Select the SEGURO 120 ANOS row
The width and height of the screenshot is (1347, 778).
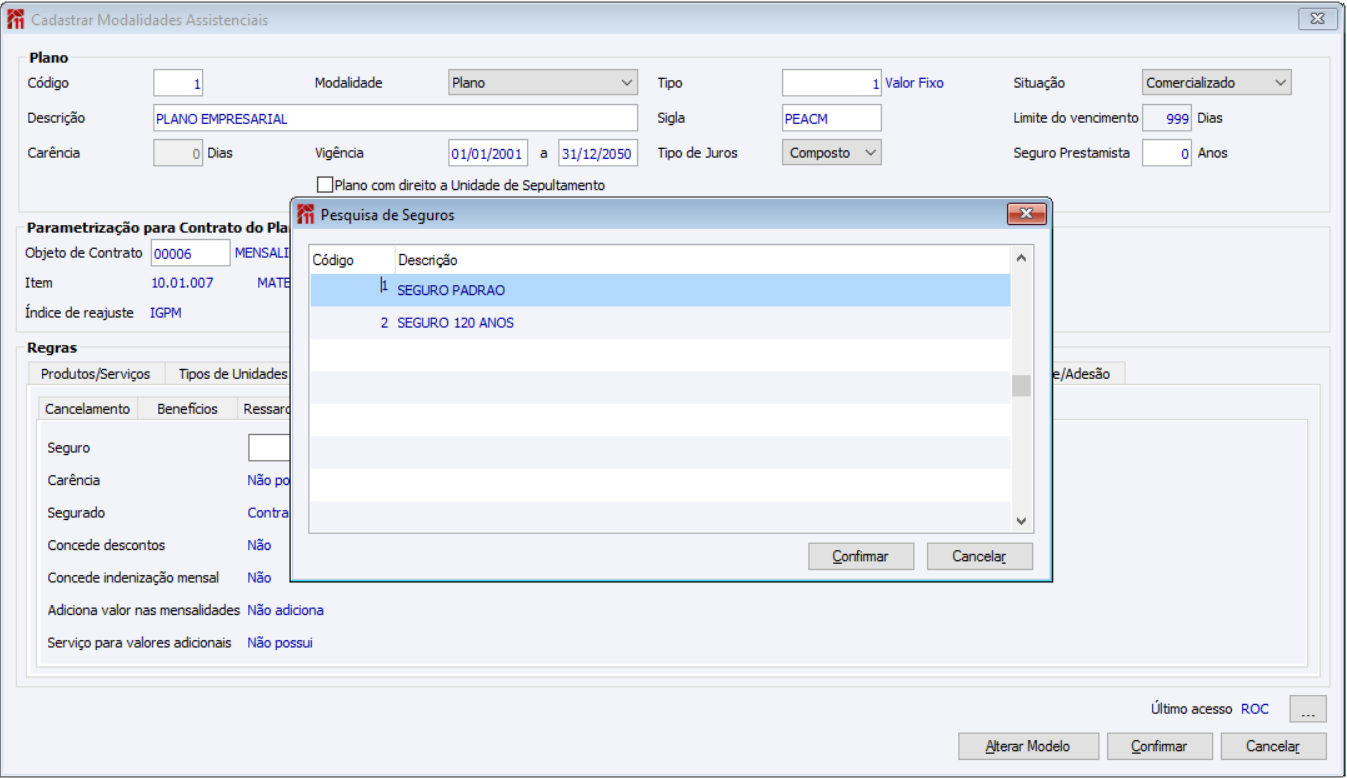(660, 323)
